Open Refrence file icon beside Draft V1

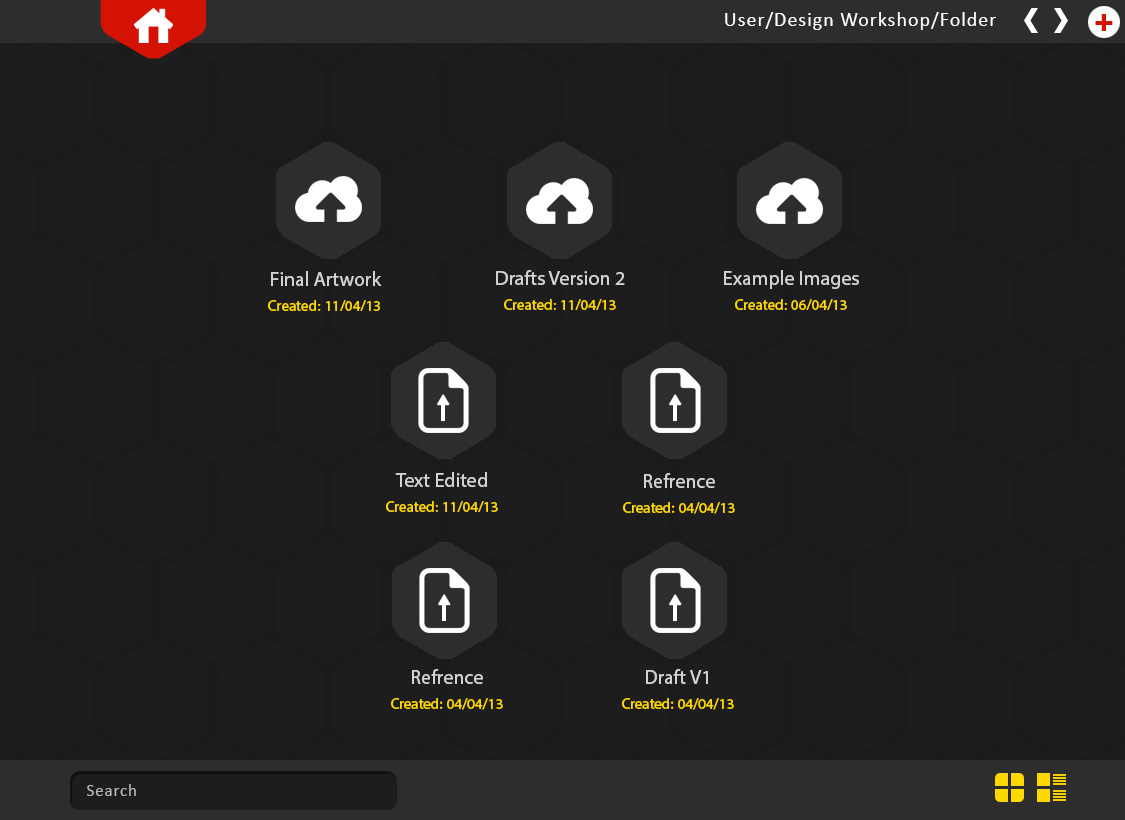[444, 600]
